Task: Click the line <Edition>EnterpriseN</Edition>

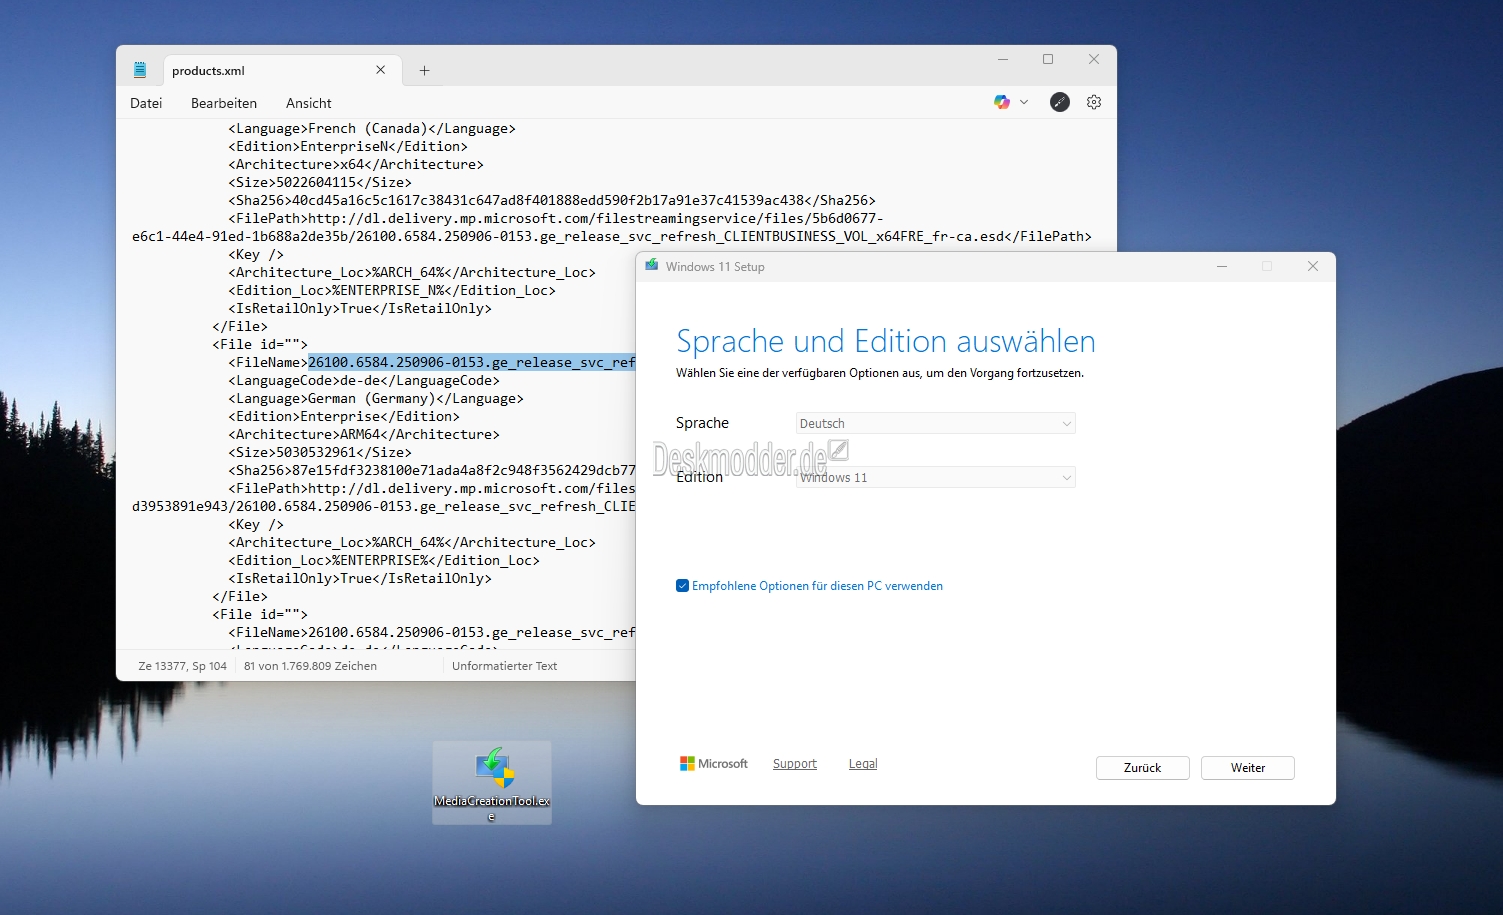Action: pyautogui.click(x=348, y=146)
